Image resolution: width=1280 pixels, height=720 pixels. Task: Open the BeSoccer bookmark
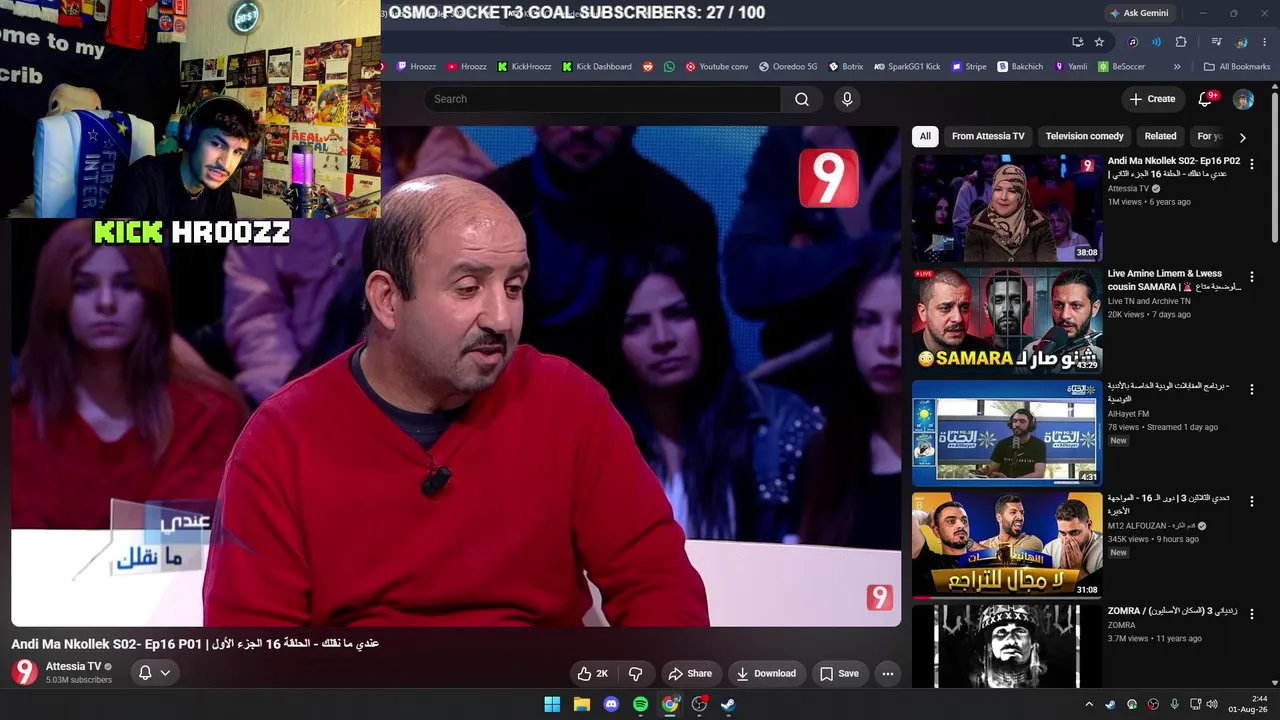1121,67
